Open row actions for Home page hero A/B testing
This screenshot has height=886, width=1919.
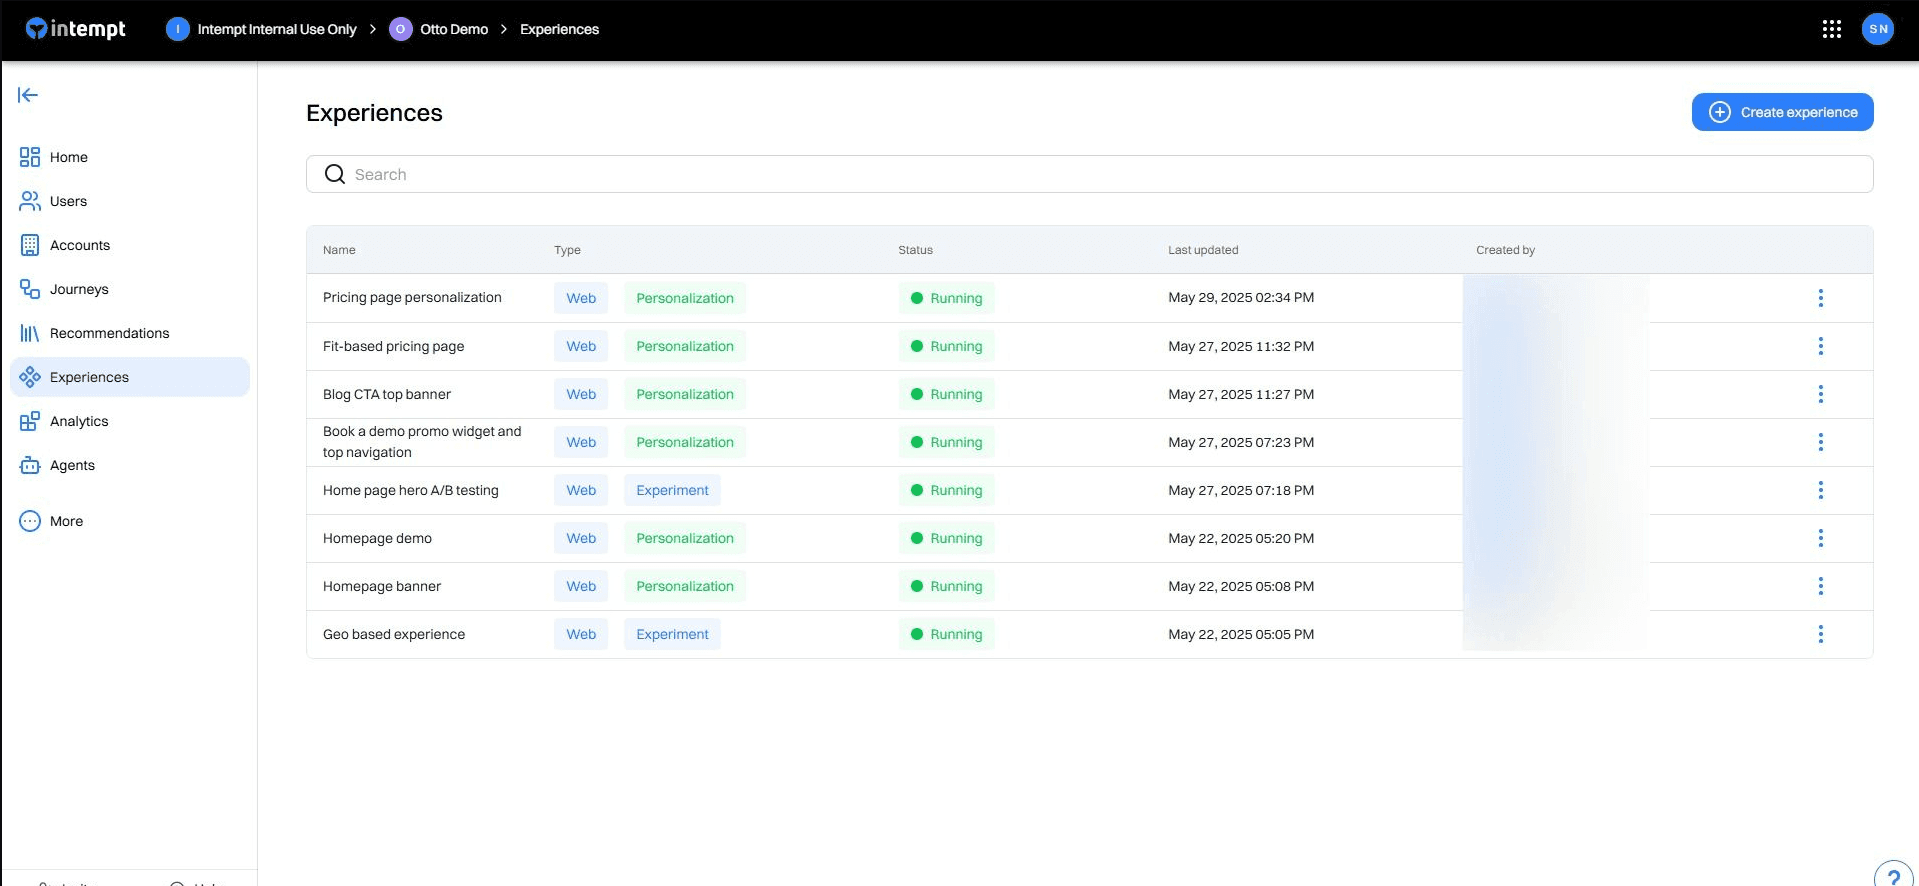click(x=1820, y=490)
